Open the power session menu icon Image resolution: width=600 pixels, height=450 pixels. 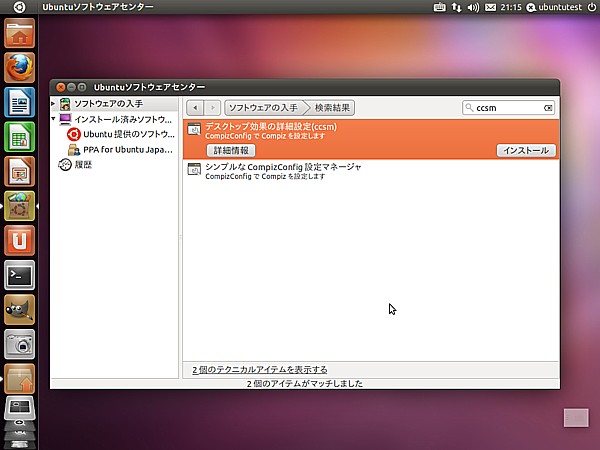[592, 7]
